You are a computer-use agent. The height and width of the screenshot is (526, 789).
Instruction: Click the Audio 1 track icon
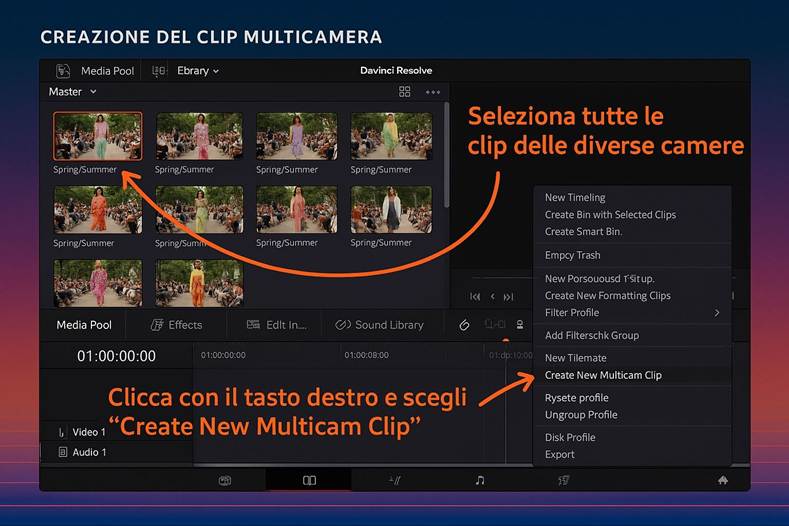[63, 452]
